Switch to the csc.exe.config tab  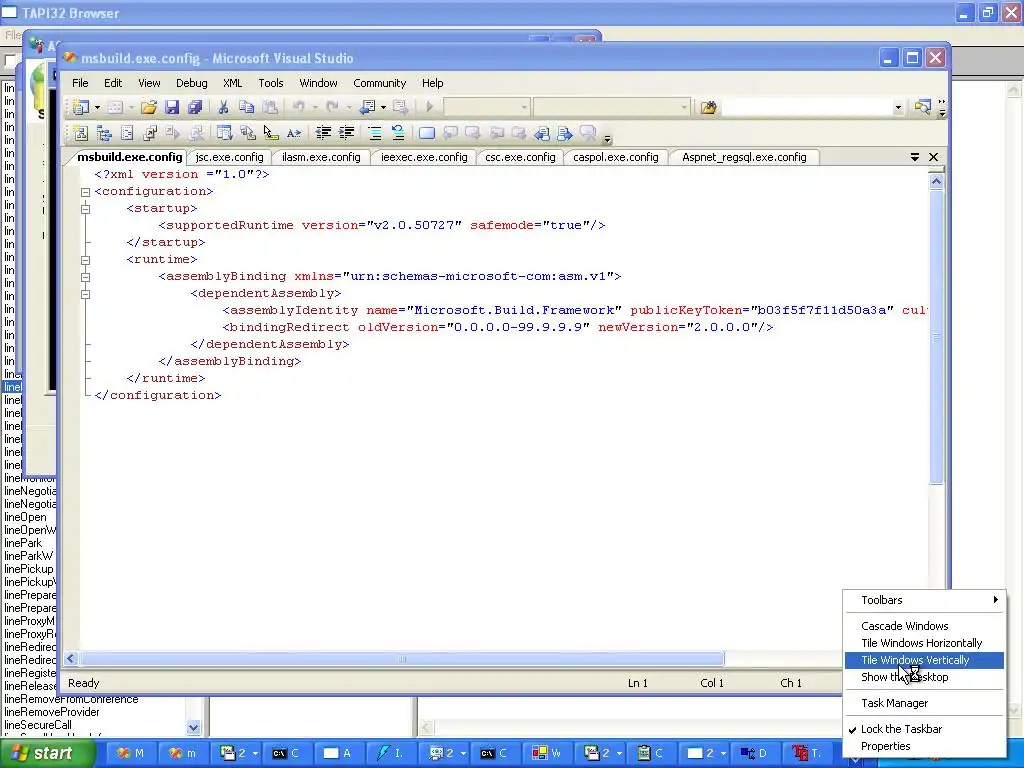(x=520, y=157)
